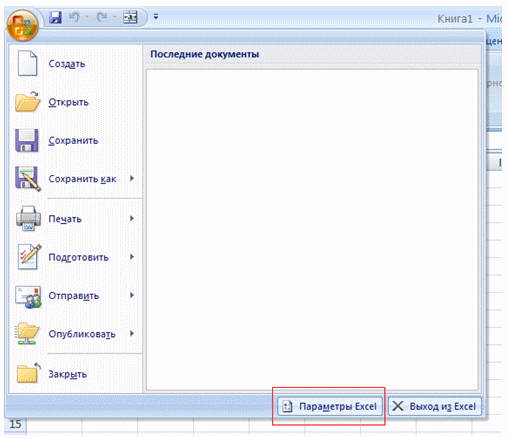508x438 pixels.
Task: Expand the Сохранить как submenu arrow
Action: click(132, 178)
